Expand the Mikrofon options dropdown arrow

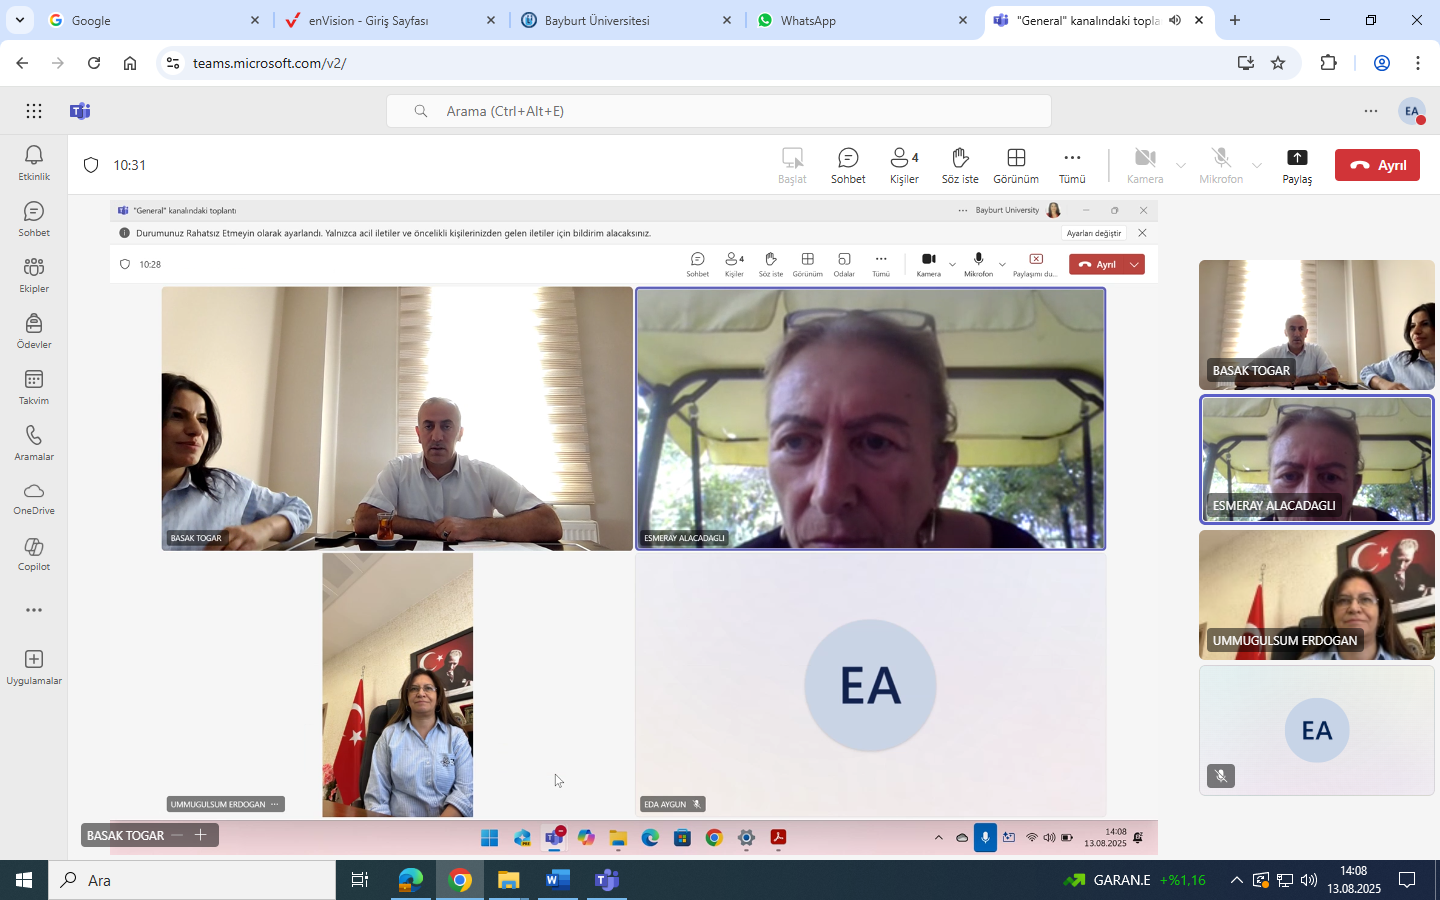pyautogui.click(x=1257, y=165)
